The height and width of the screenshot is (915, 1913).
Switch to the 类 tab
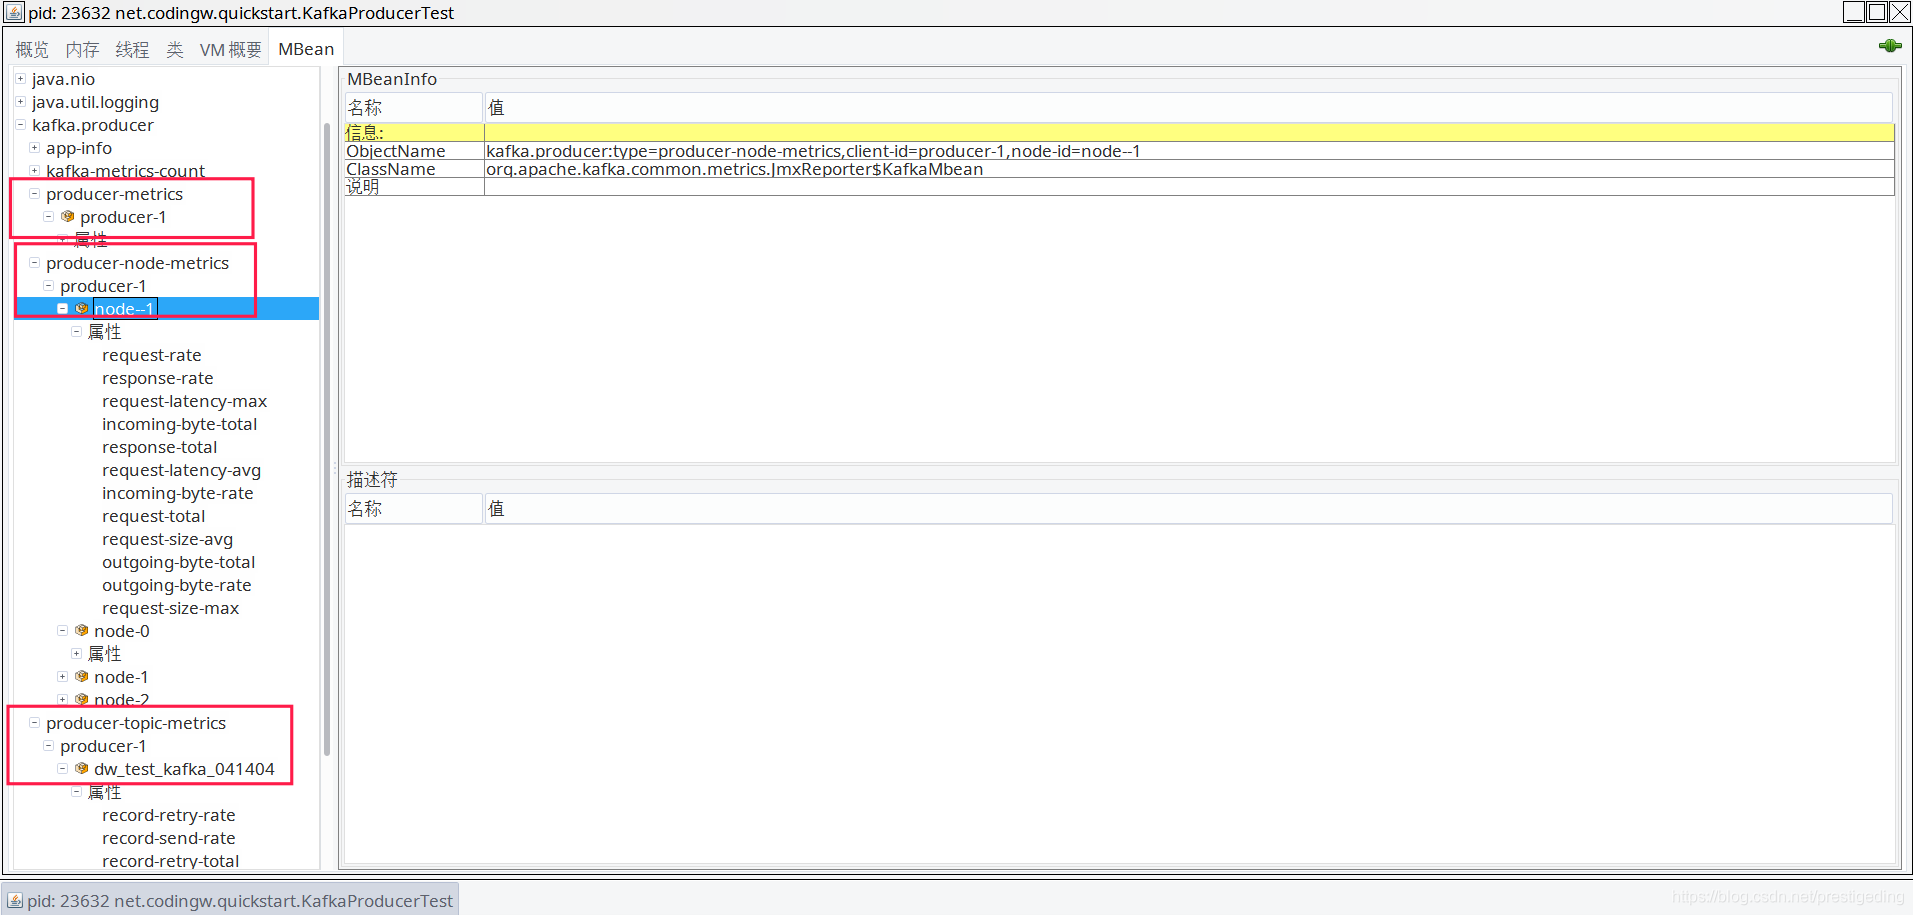(174, 49)
